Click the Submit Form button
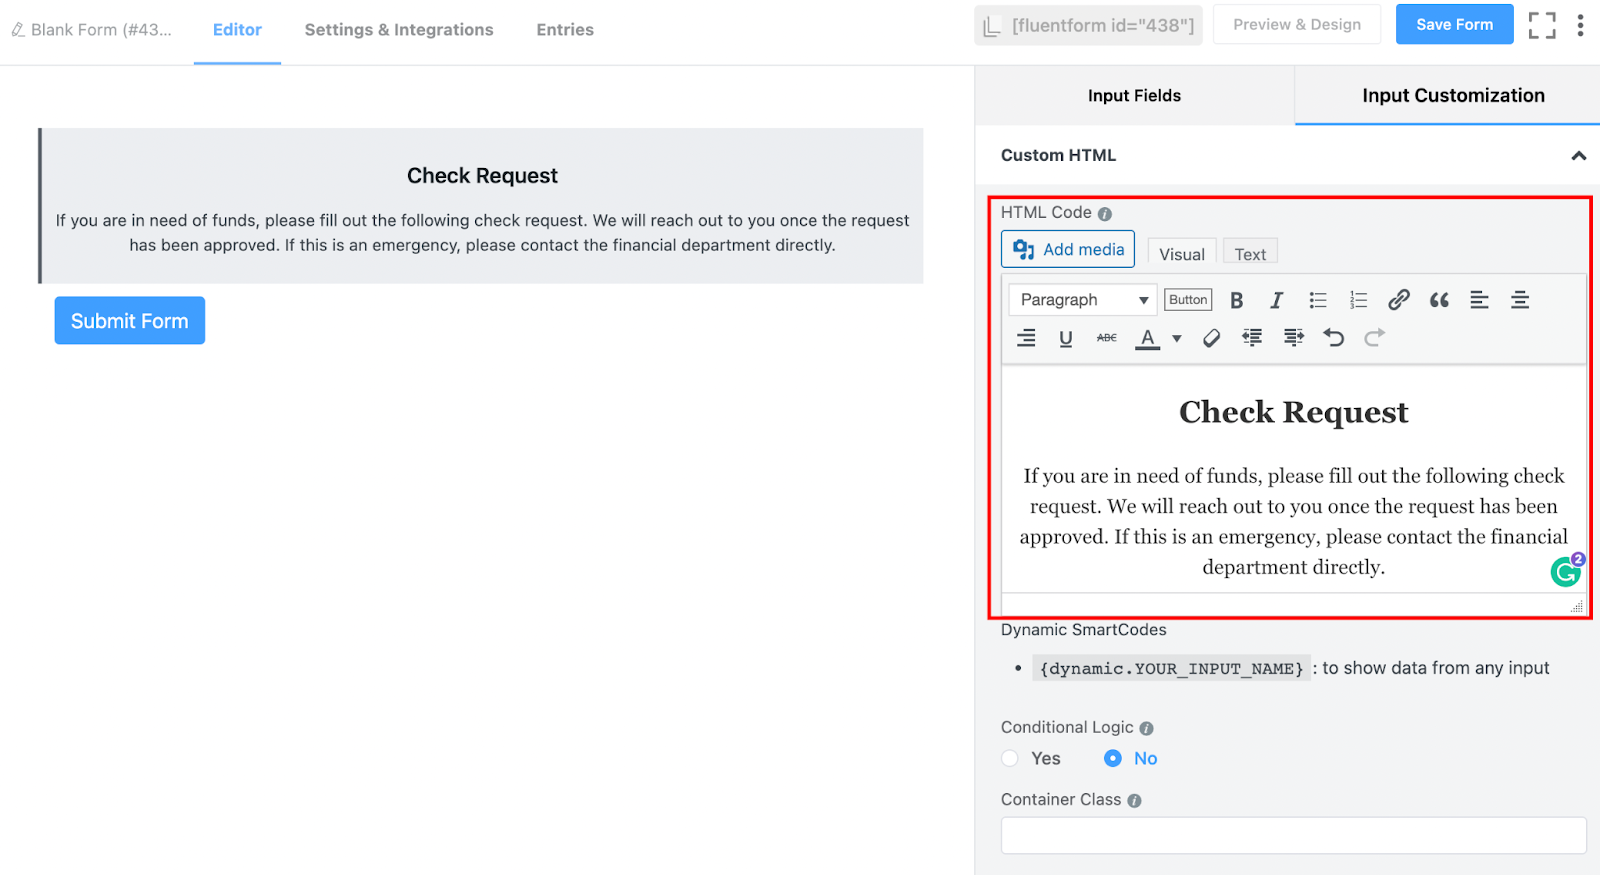1600x875 pixels. [x=130, y=321]
